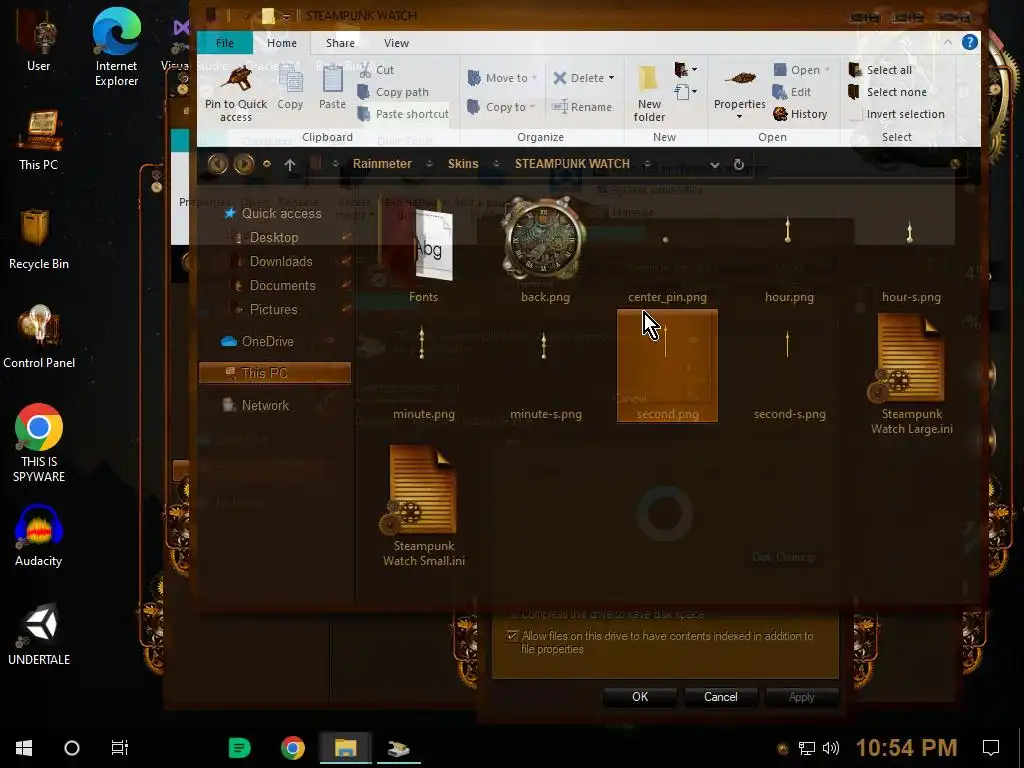1024x768 pixels.
Task: Open the Delete dropdown arrow
Action: 611,78
